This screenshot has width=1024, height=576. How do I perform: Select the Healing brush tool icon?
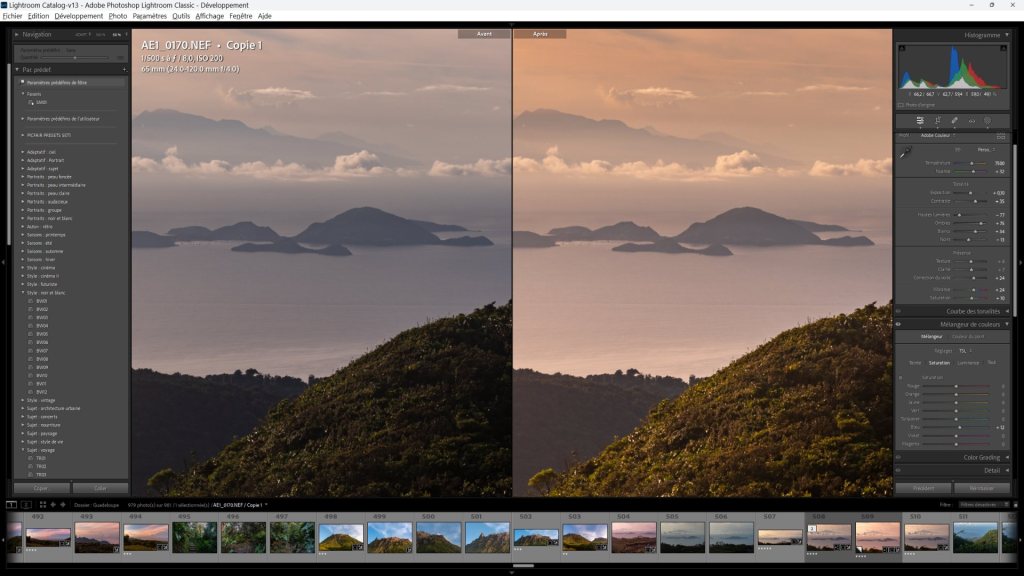tap(954, 121)
